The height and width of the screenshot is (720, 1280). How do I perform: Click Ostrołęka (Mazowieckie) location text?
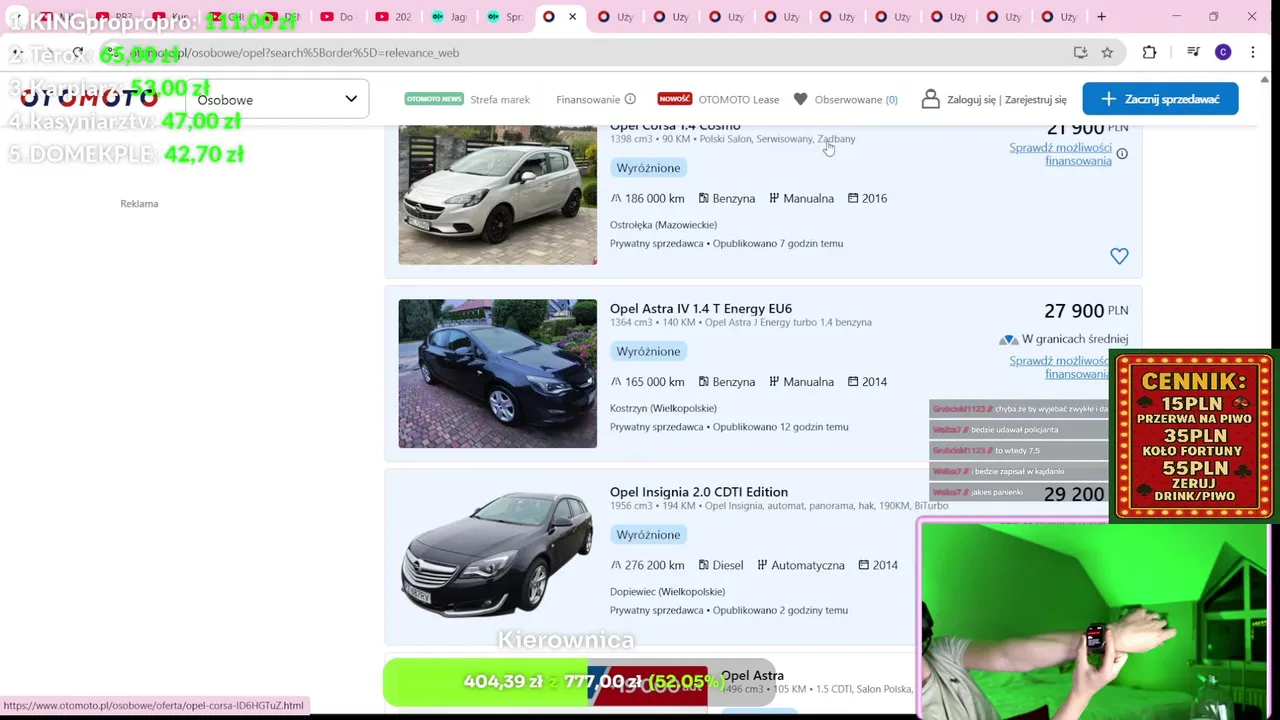[663, 225]
